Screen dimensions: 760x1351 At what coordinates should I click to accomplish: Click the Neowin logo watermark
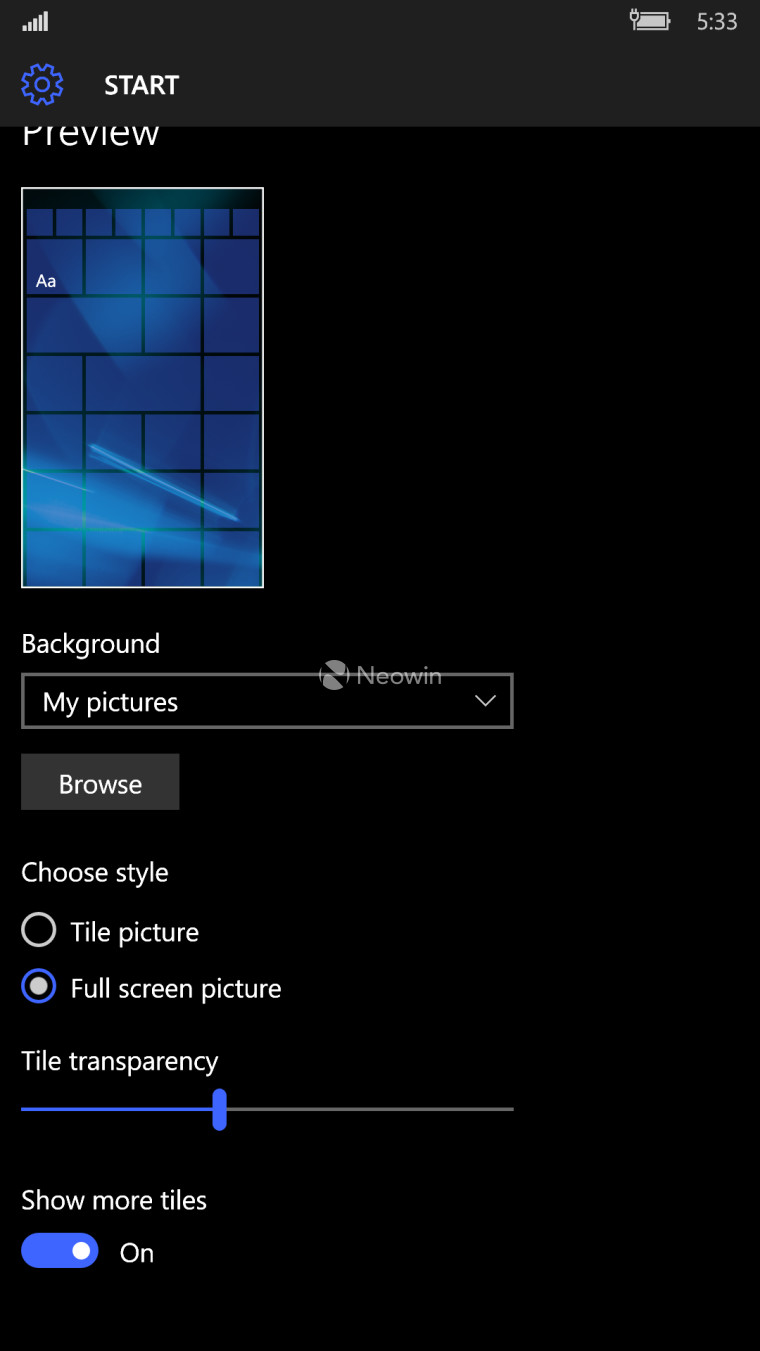[x=380, y=676]
